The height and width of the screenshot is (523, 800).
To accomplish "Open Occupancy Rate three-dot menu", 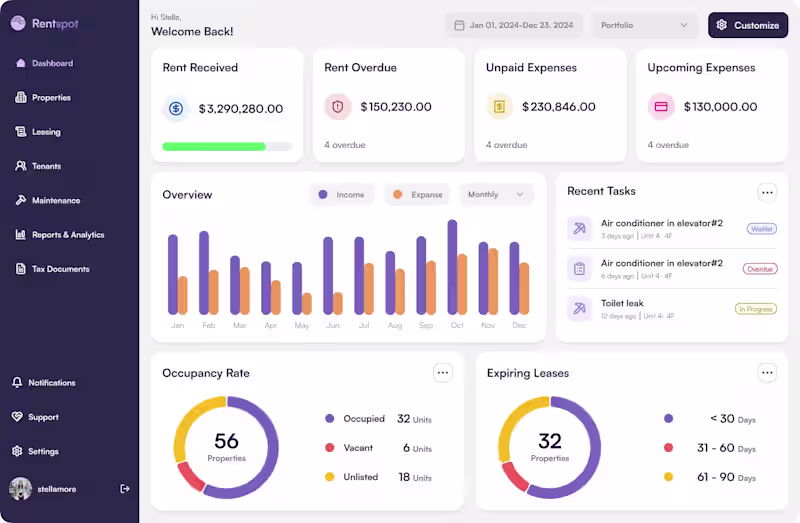I will click(x=442, y=372).
